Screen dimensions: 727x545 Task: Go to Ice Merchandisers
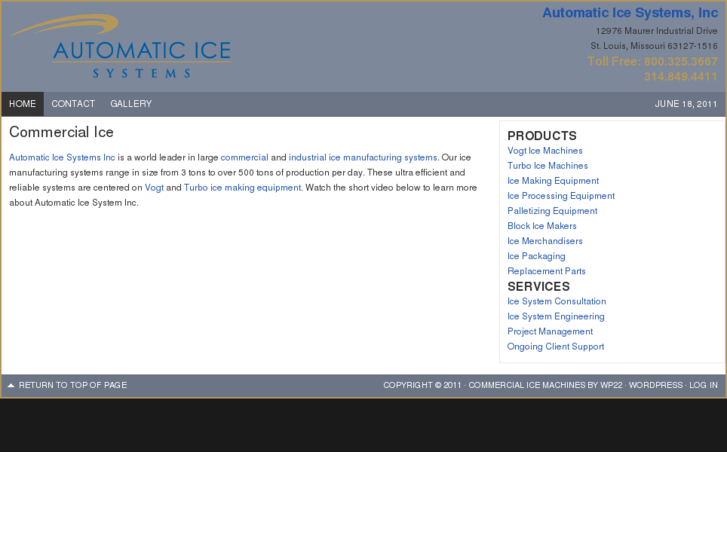(545, 241)
